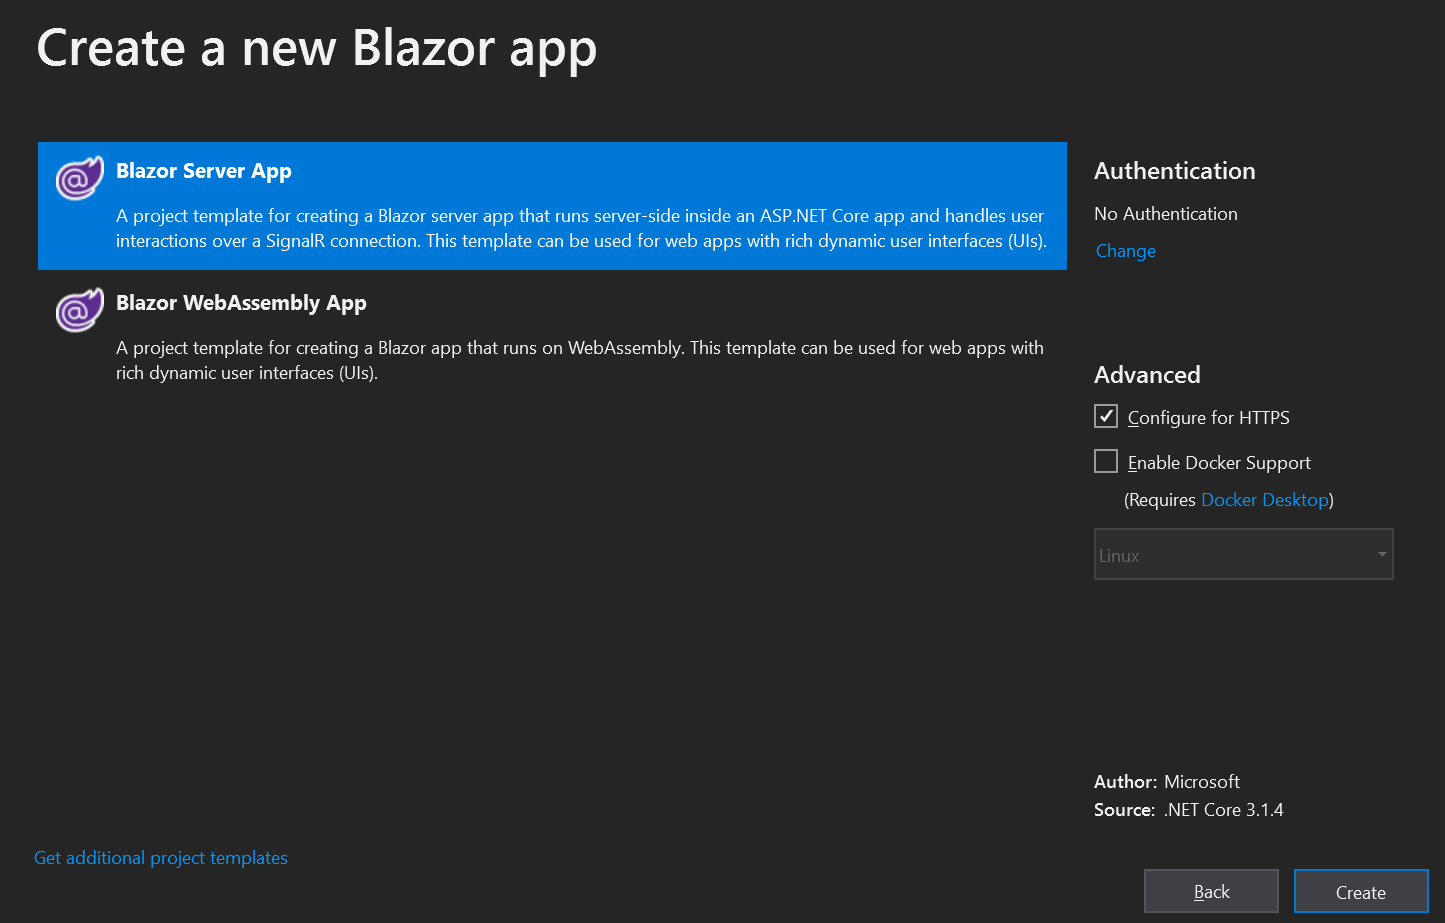
Task: Toggle the HTTPS configuration checkbox
Action: tap(1105, 416)
